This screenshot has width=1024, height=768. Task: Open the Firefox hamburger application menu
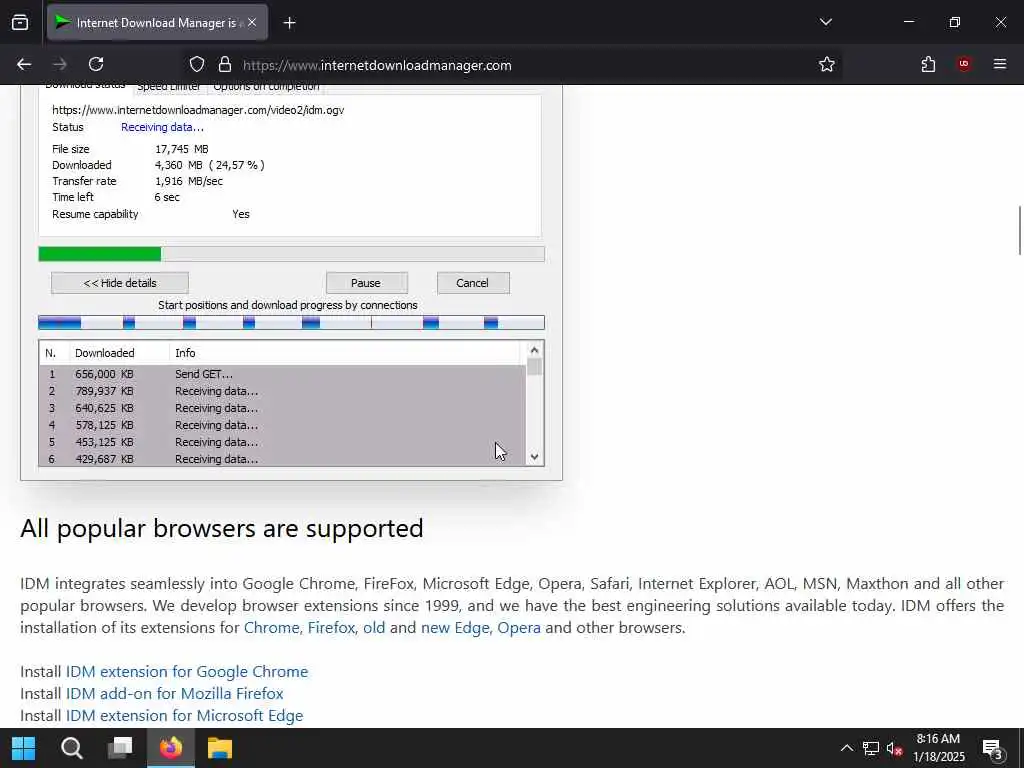click(1000, 64)
